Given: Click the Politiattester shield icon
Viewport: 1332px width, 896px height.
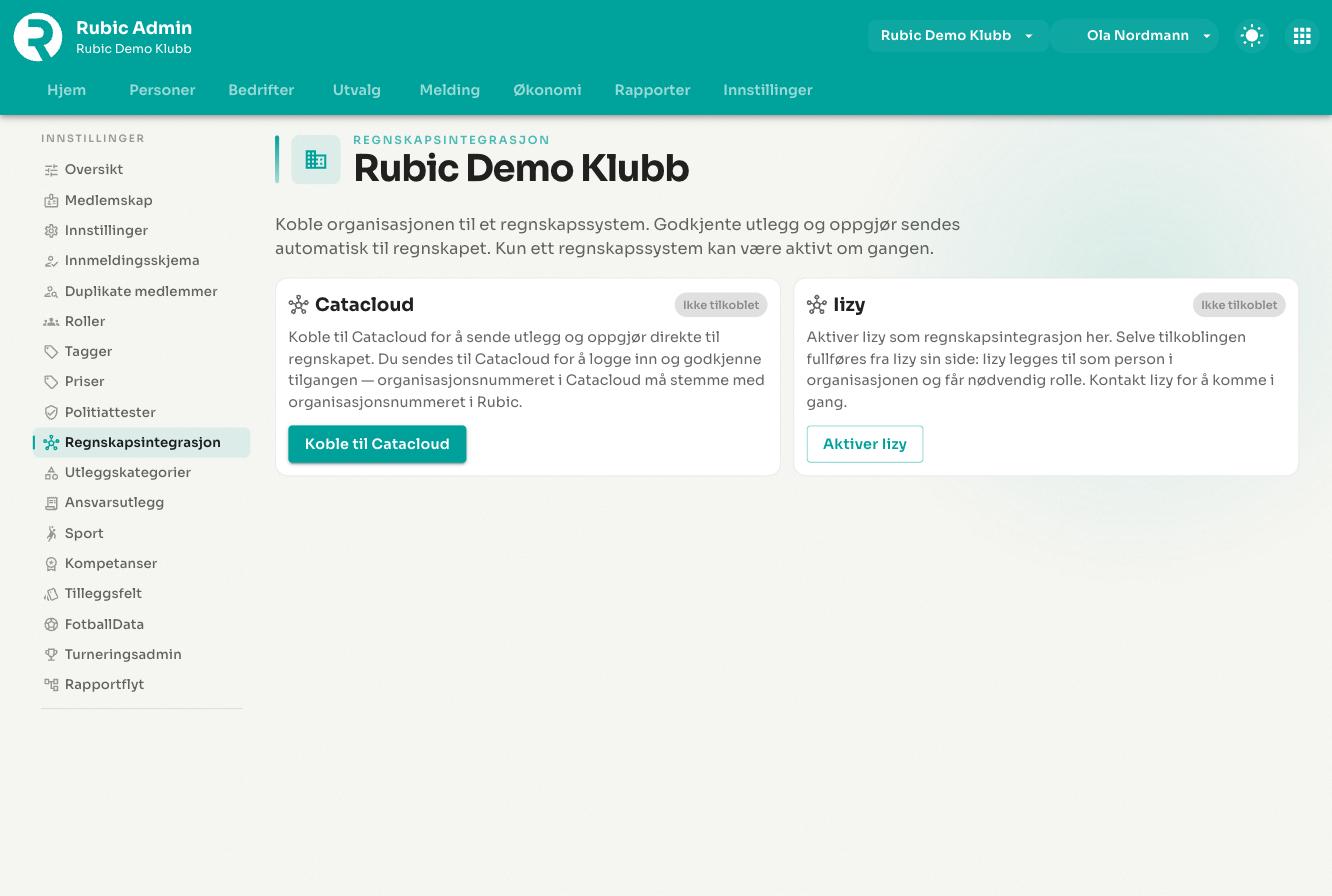Looking at the screenshot, I should click(x=51, y=412).
